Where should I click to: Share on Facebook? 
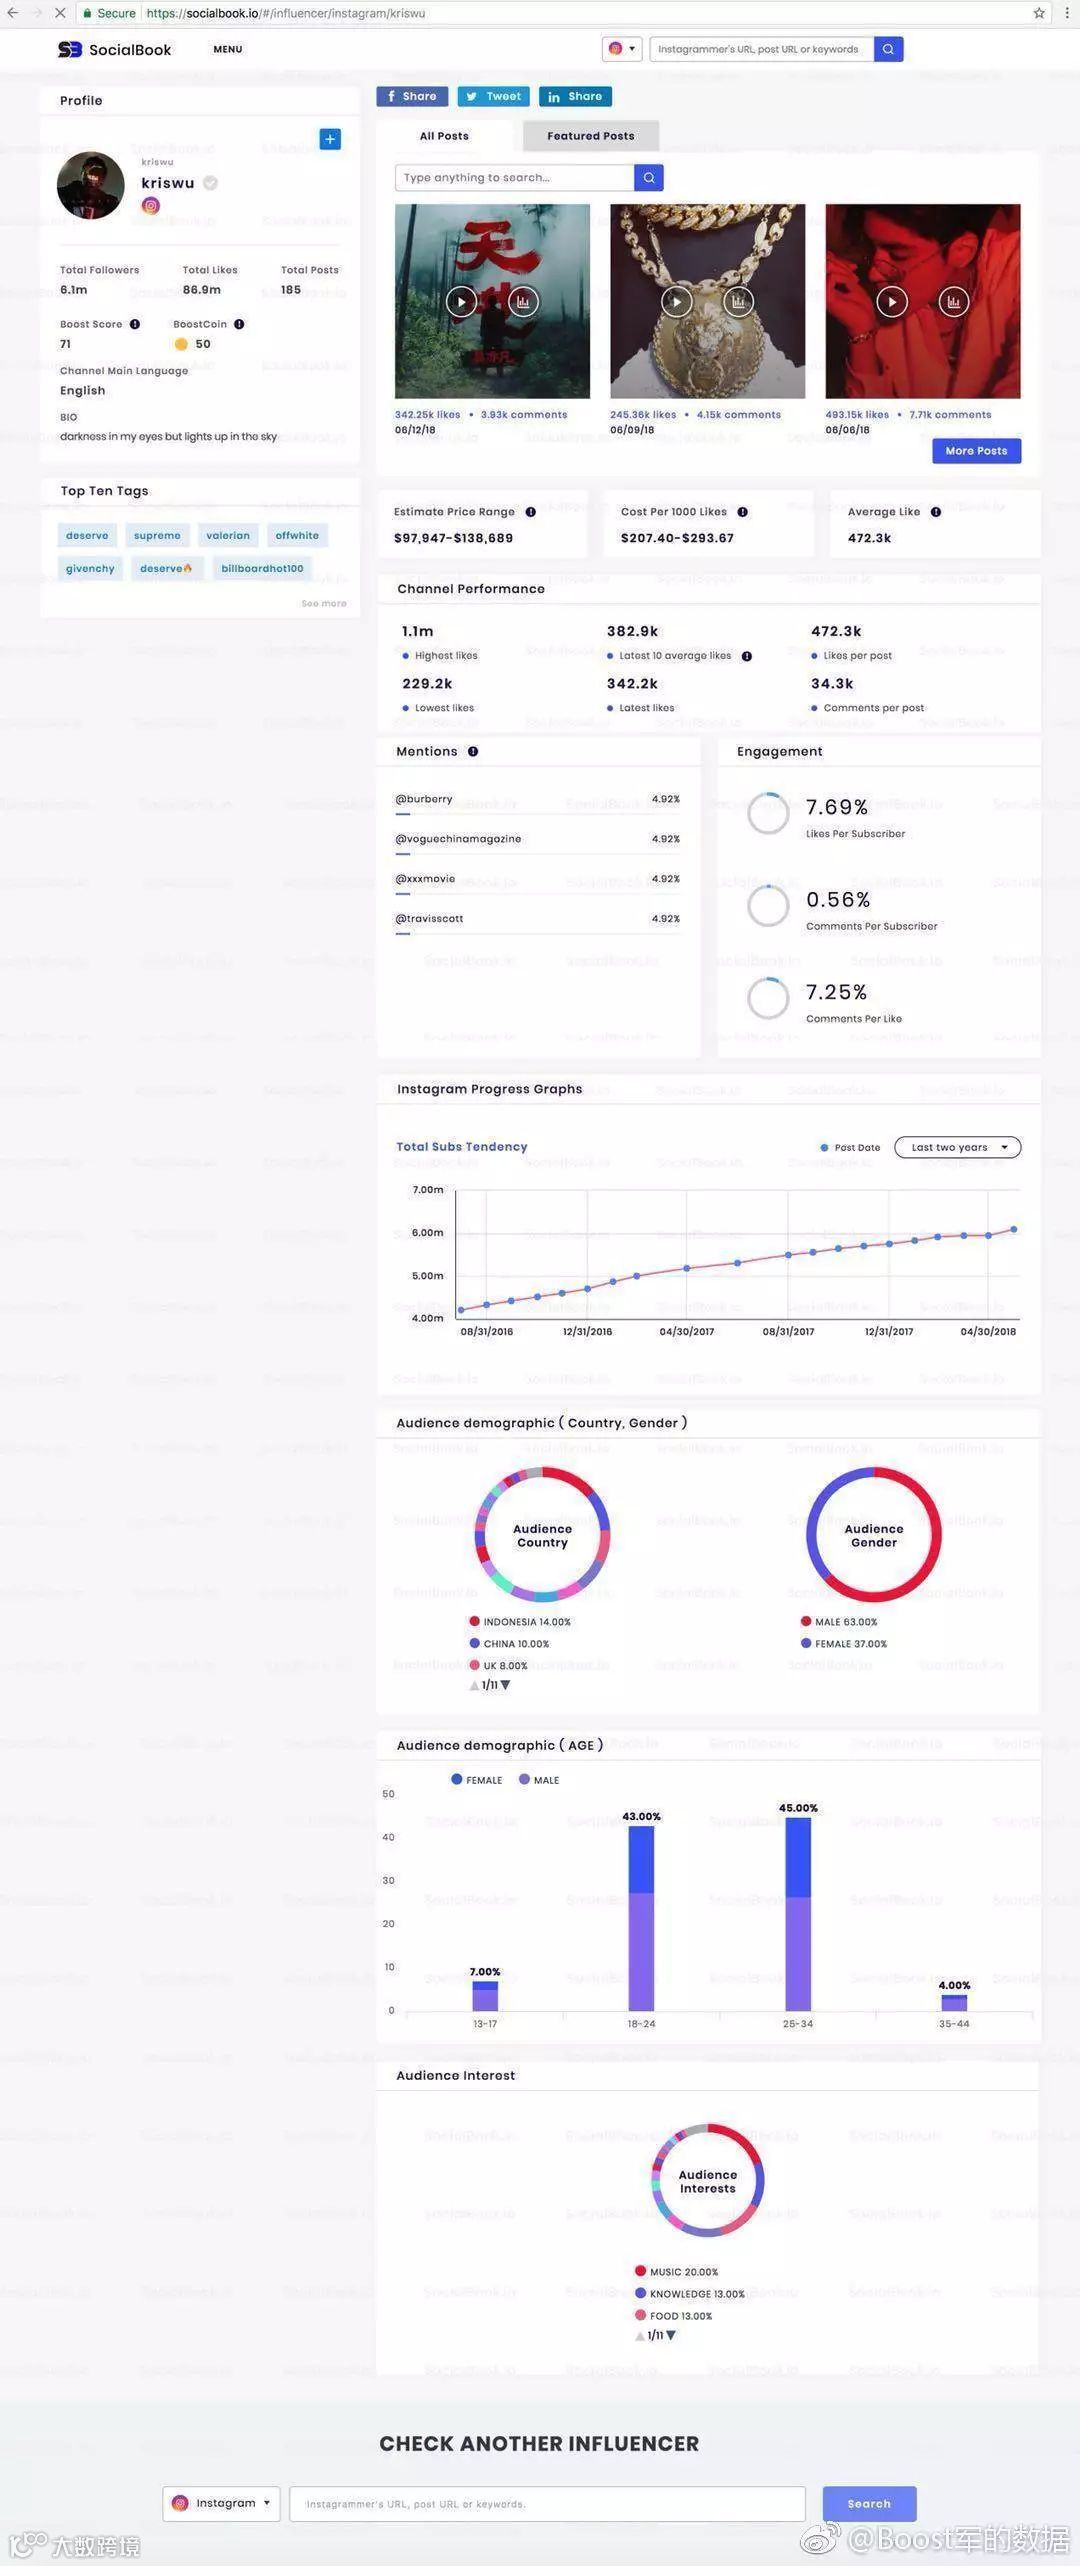click(x=412, y=96)
